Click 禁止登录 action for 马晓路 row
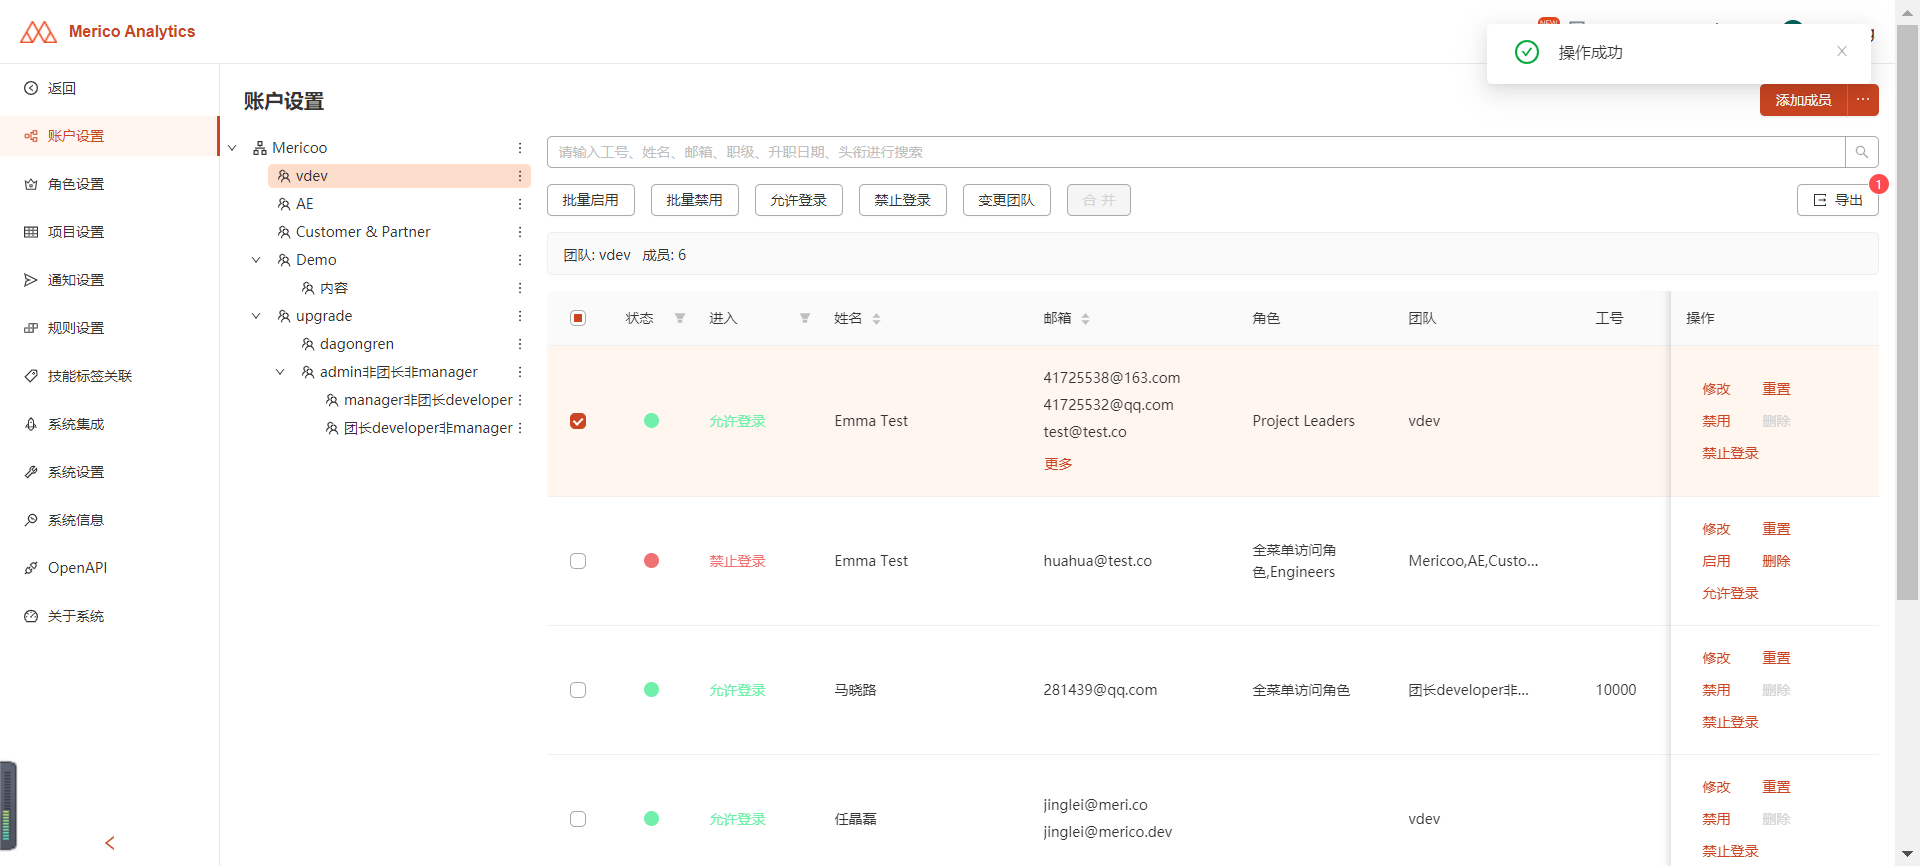Screen dimensions: 1920x866 (x=1730, y=722)
